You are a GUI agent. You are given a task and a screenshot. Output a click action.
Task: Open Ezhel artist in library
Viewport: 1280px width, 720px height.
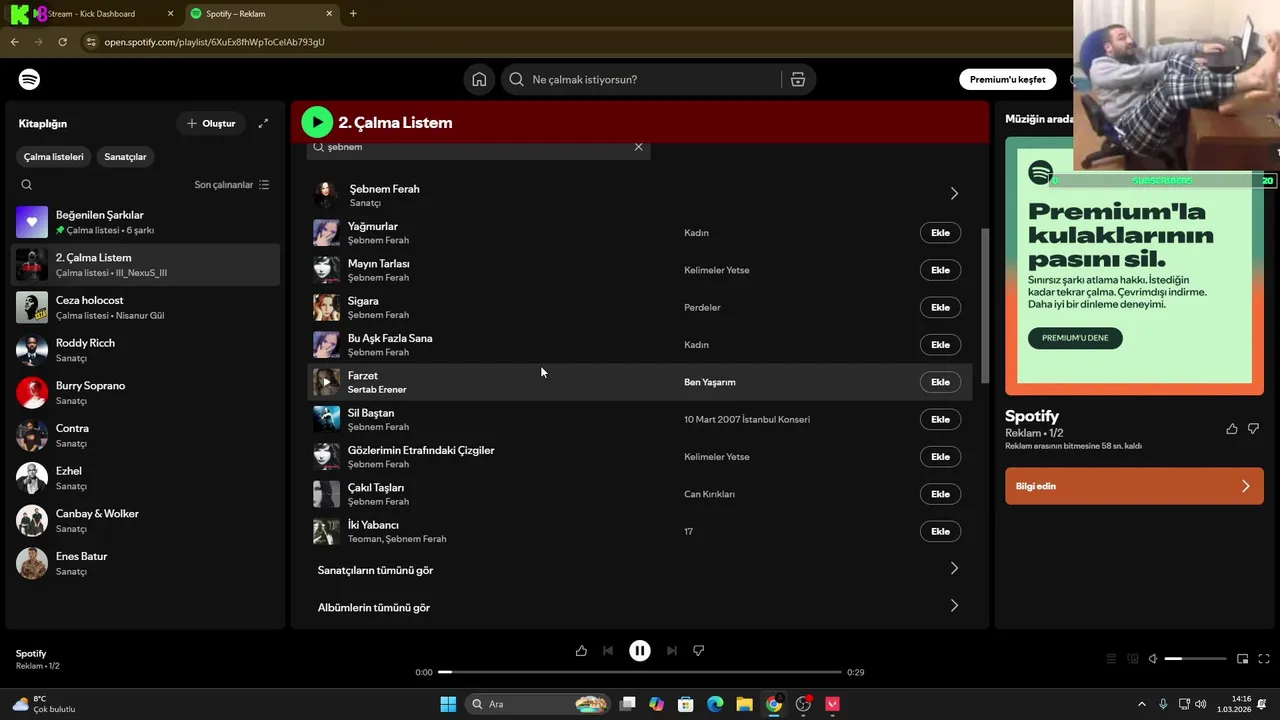click(x=146, y=478)
